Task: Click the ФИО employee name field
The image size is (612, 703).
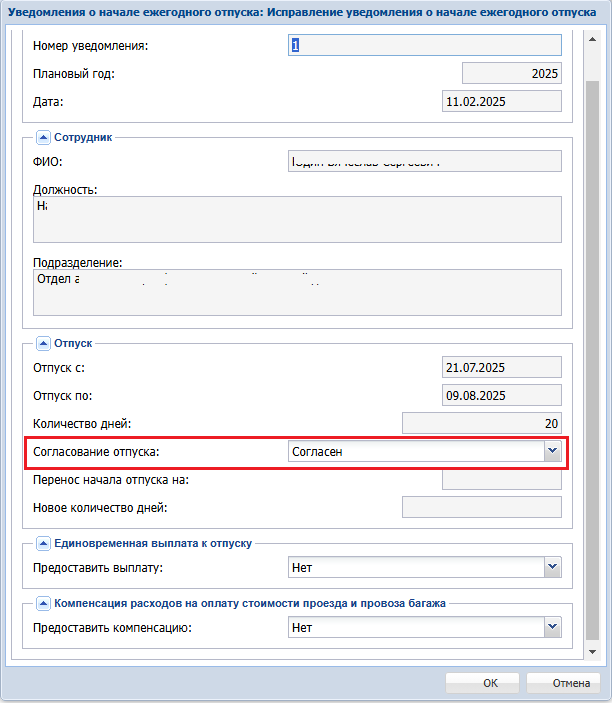Action: click(x=424, y=162)
